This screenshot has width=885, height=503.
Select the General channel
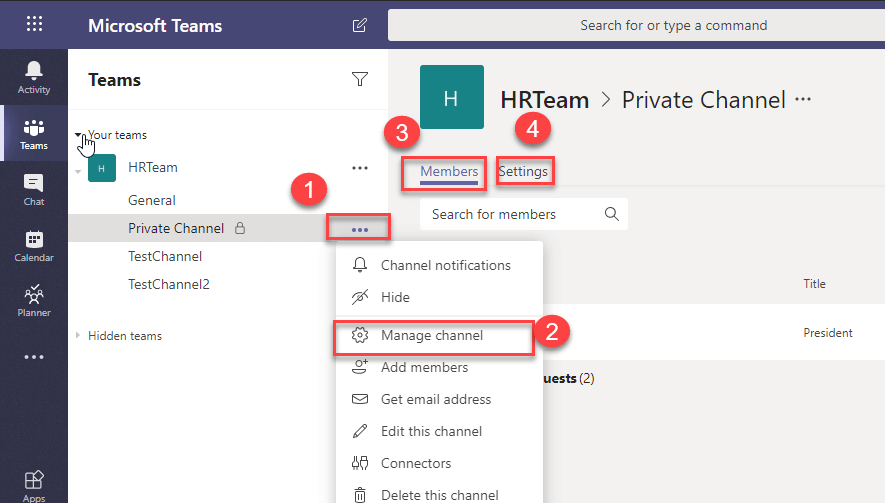[152, 200]
